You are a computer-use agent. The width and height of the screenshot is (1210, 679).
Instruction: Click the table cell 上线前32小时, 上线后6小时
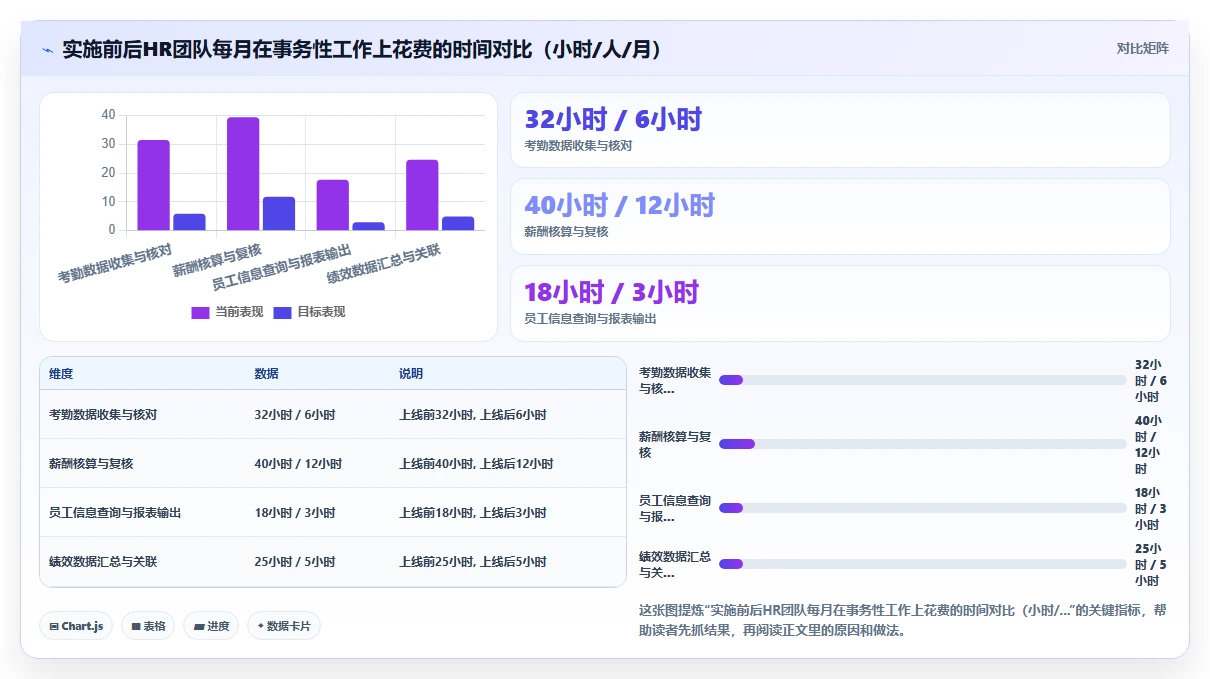click(472, 415)
